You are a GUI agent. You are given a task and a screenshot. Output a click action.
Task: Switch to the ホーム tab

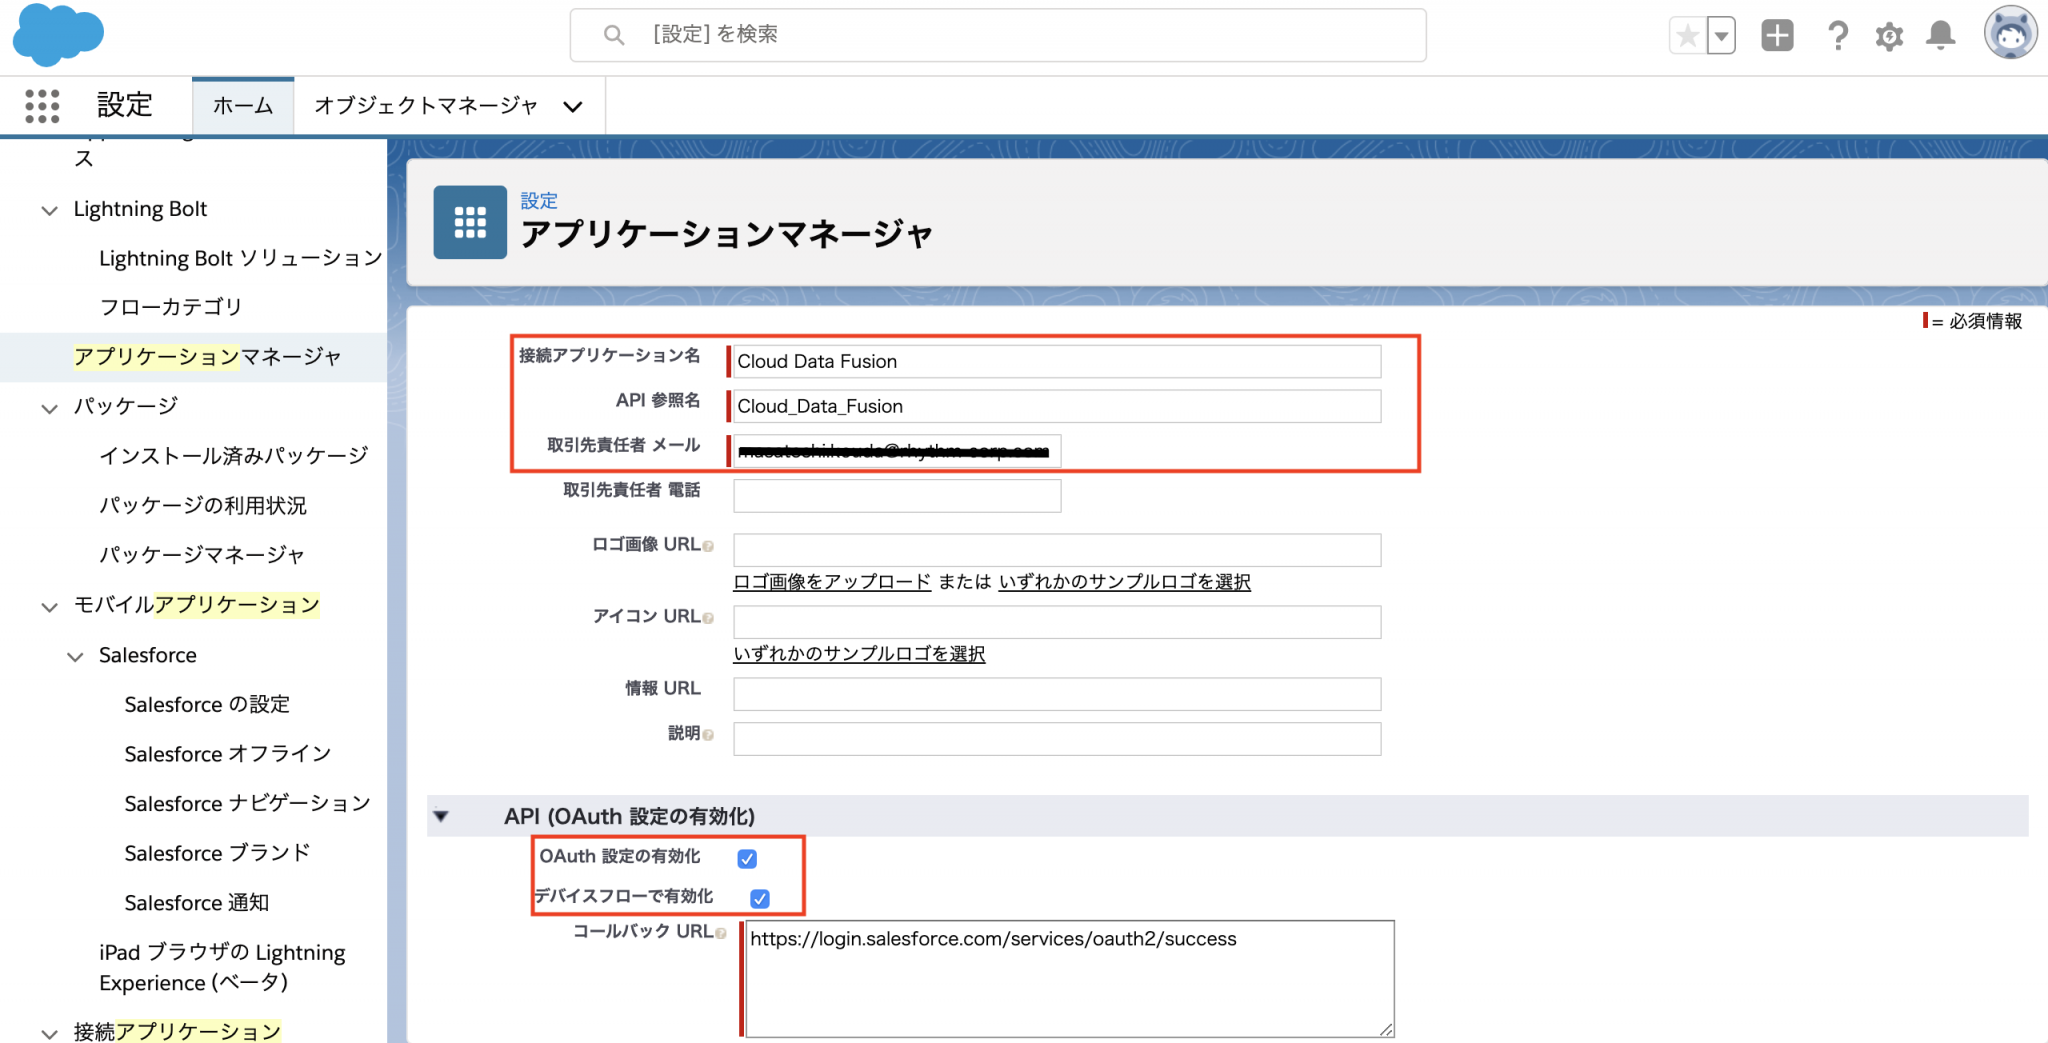243,106
